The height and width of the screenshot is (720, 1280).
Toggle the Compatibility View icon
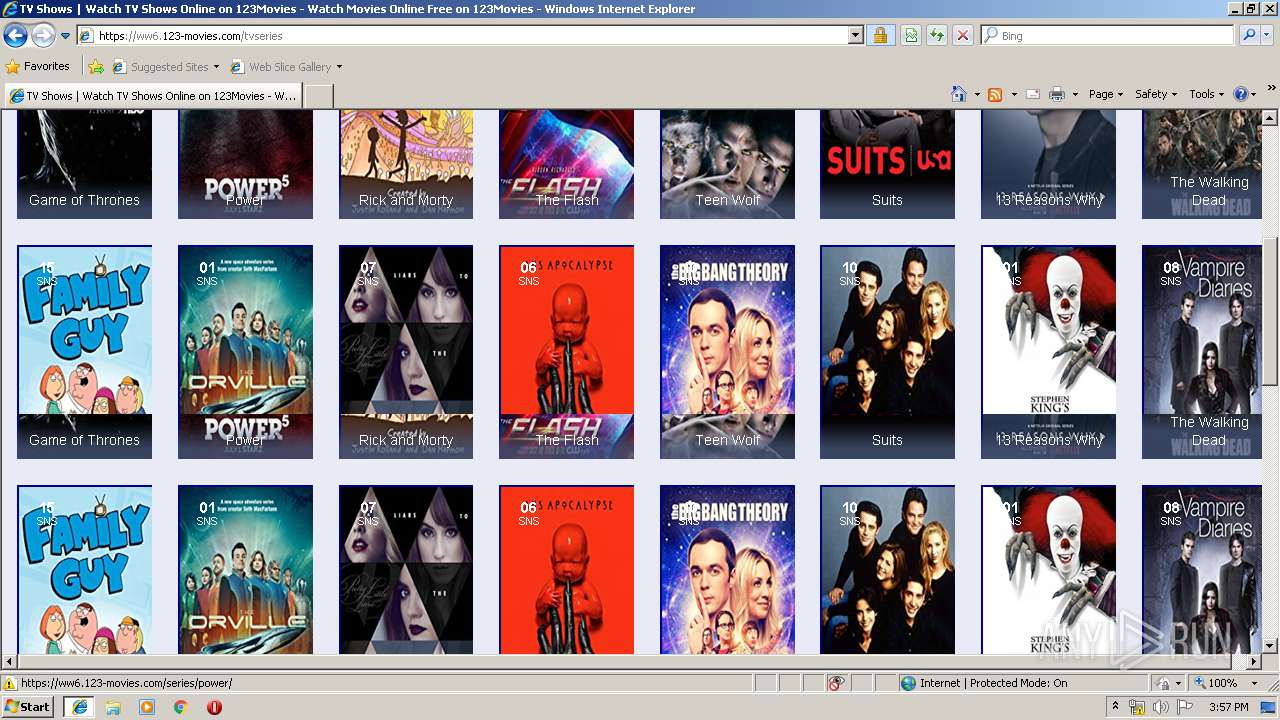point(911,36)
